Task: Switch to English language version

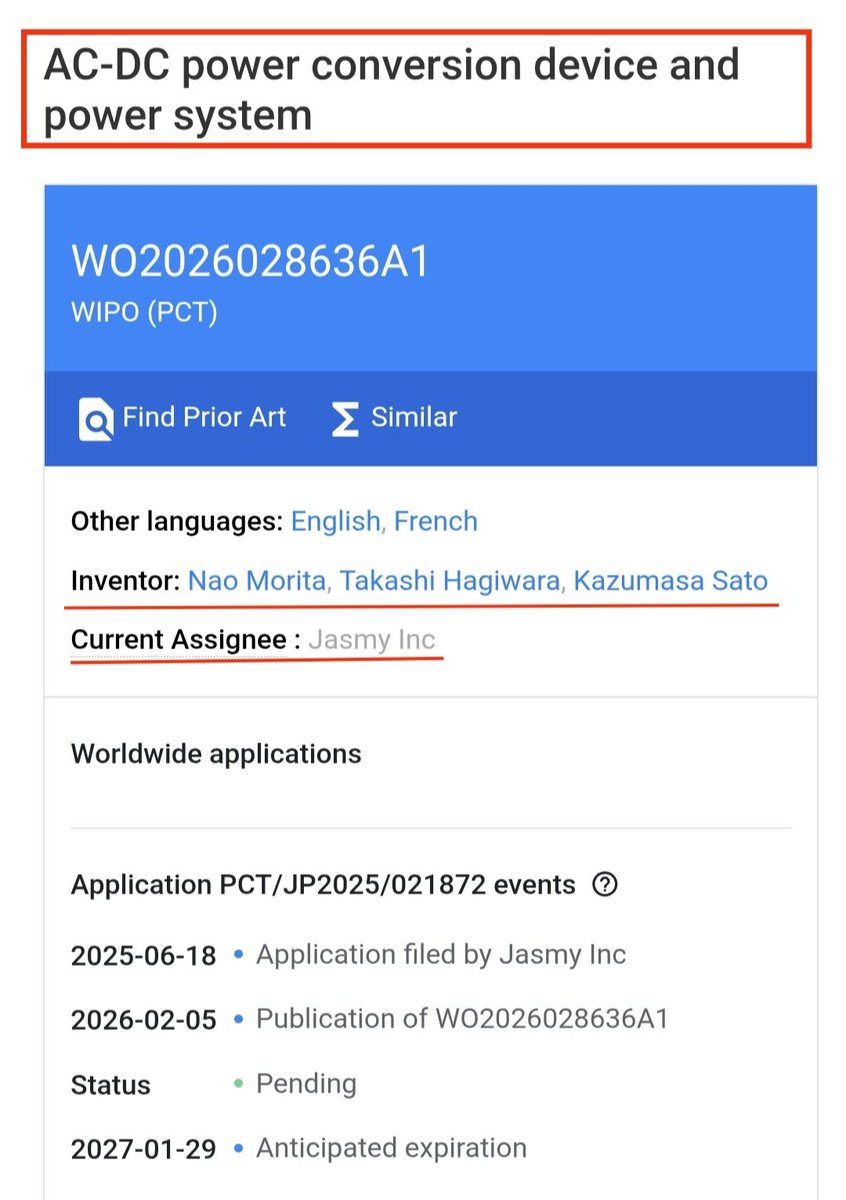Action: (x=335, y=521)
